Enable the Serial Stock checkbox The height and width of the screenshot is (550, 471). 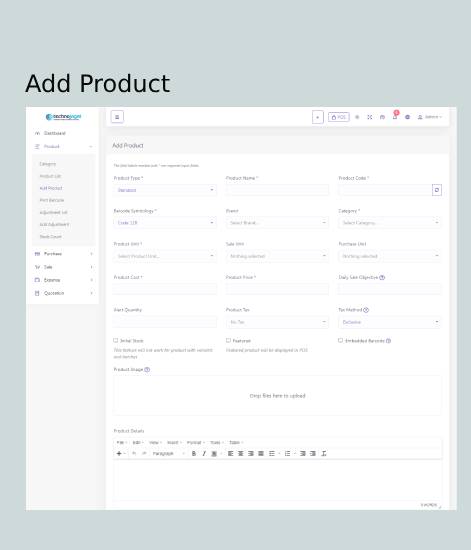pos(115,340)
